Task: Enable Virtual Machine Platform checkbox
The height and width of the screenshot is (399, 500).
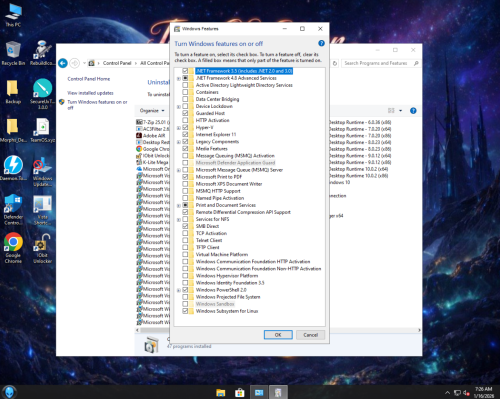Action: tap(185, 254)
